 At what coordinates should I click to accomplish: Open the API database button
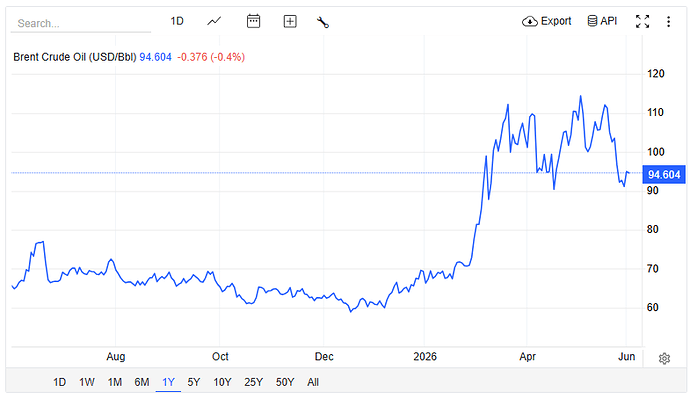pyautogui.click(x=602, y=21)
